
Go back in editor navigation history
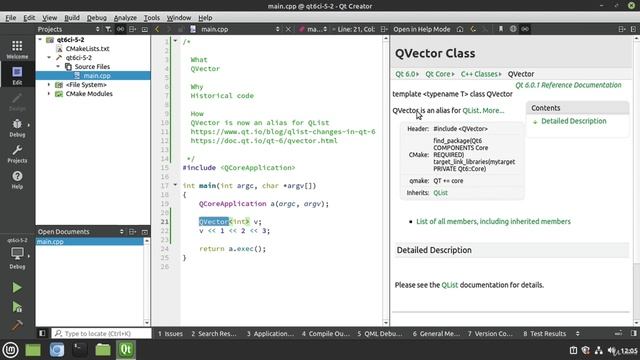[157, 29]
